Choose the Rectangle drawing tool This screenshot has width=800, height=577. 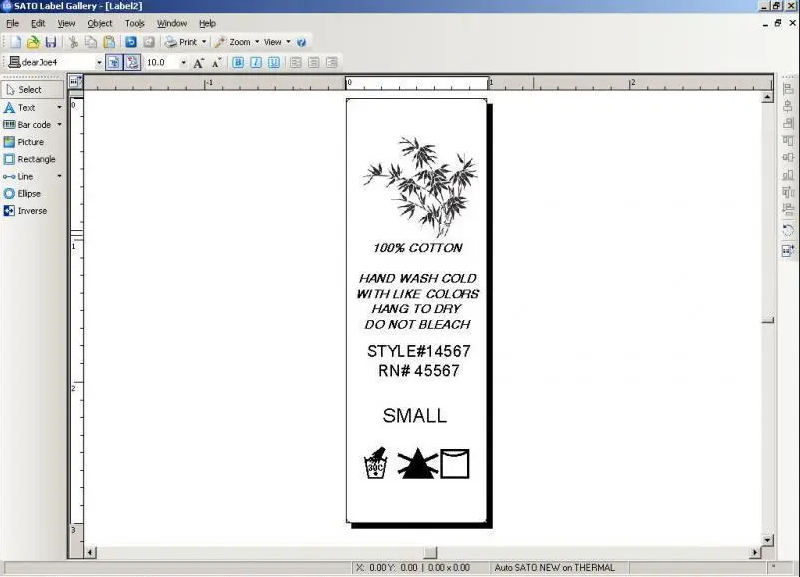click(35, 159)
